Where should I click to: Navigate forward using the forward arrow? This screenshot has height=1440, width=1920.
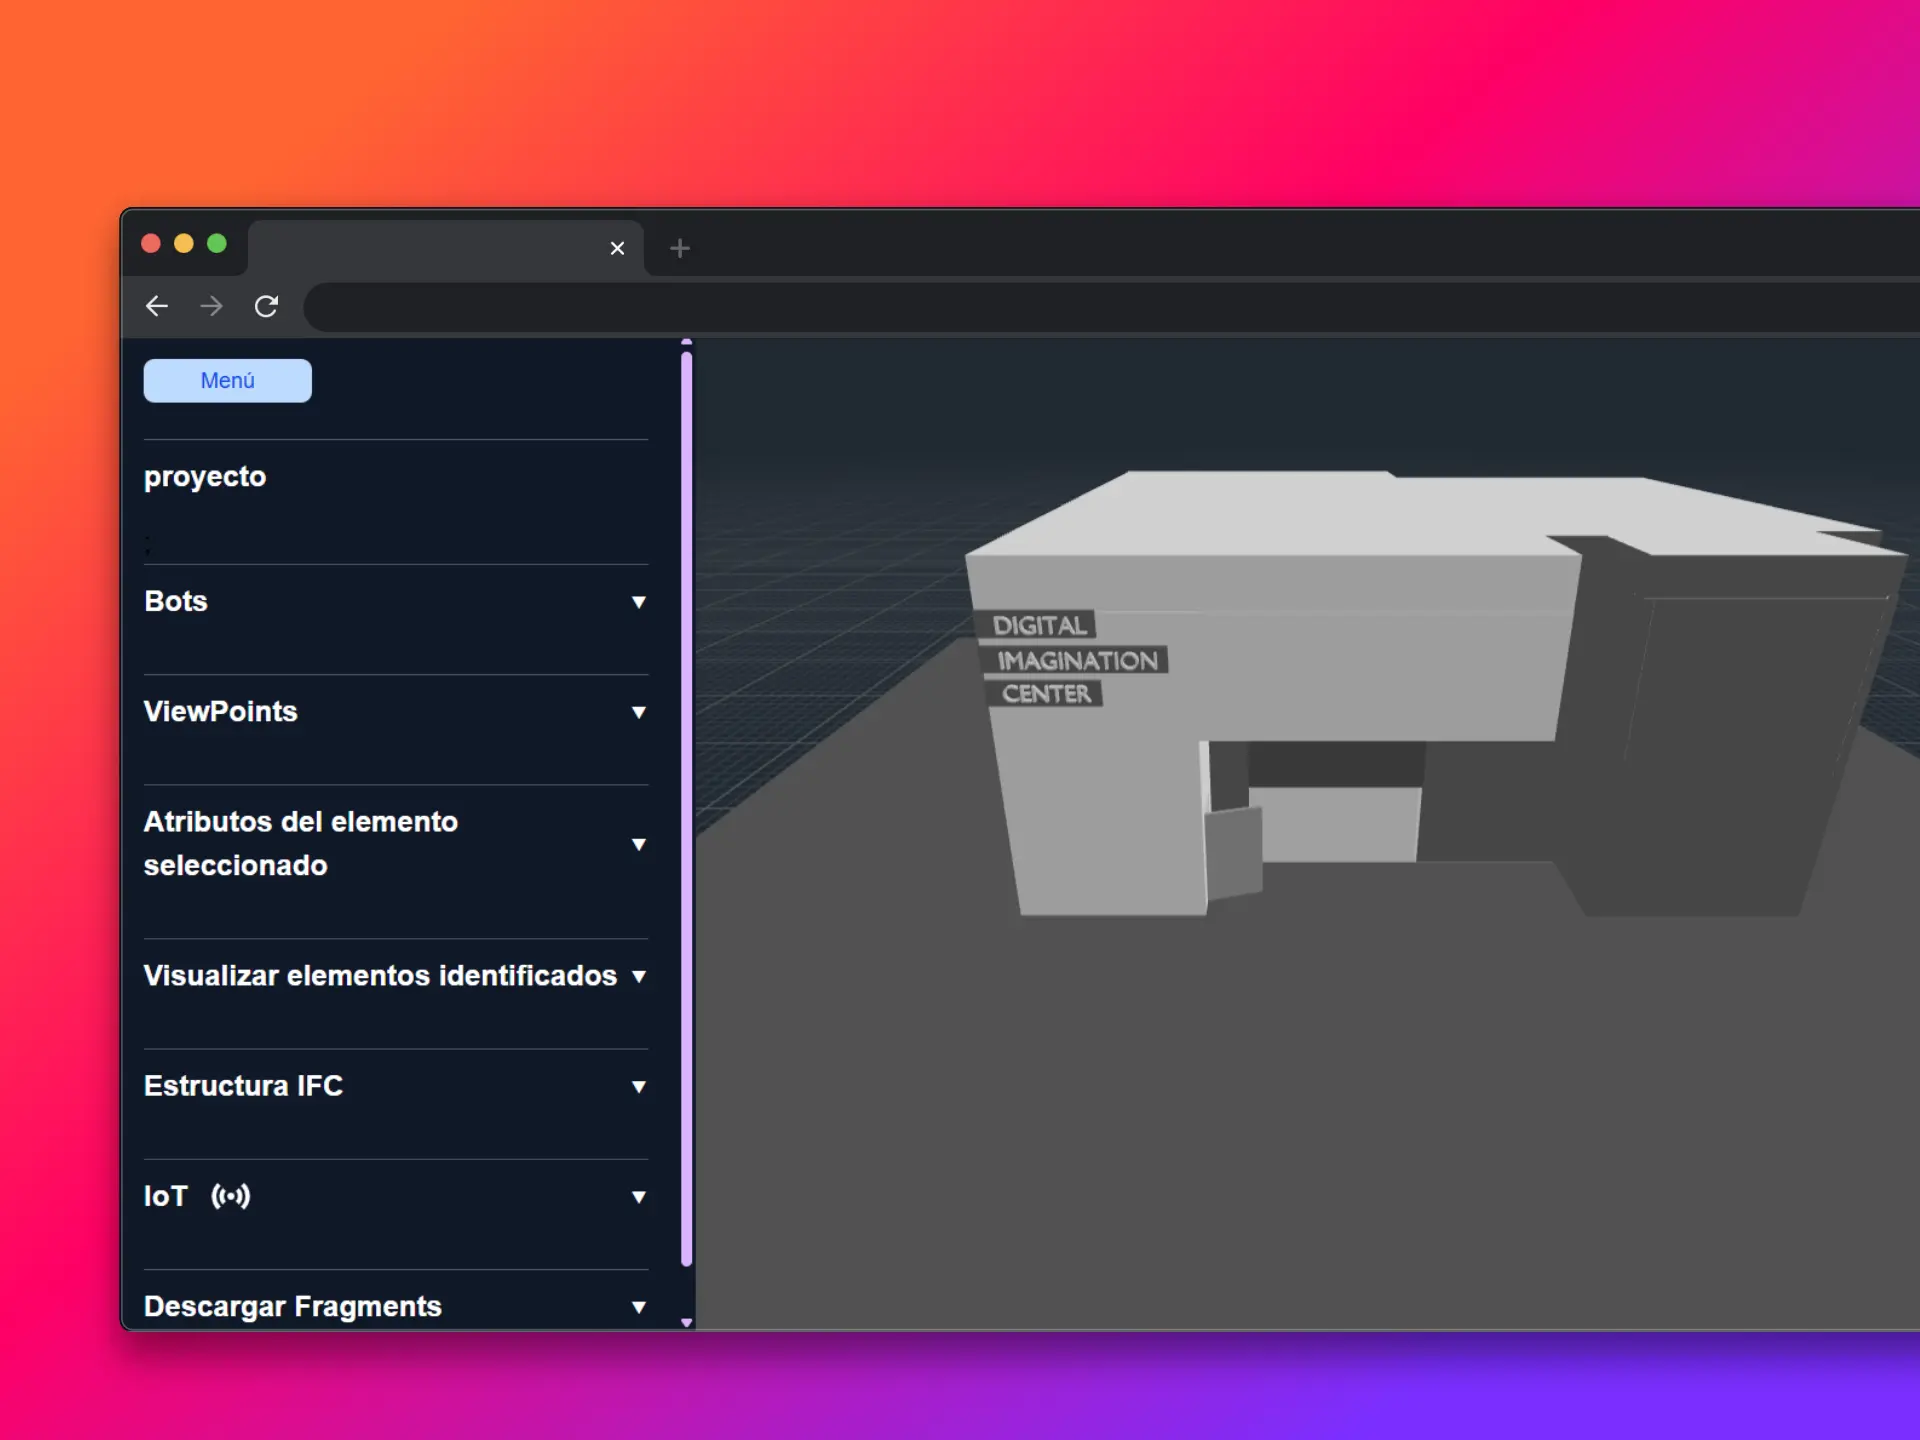211,306
